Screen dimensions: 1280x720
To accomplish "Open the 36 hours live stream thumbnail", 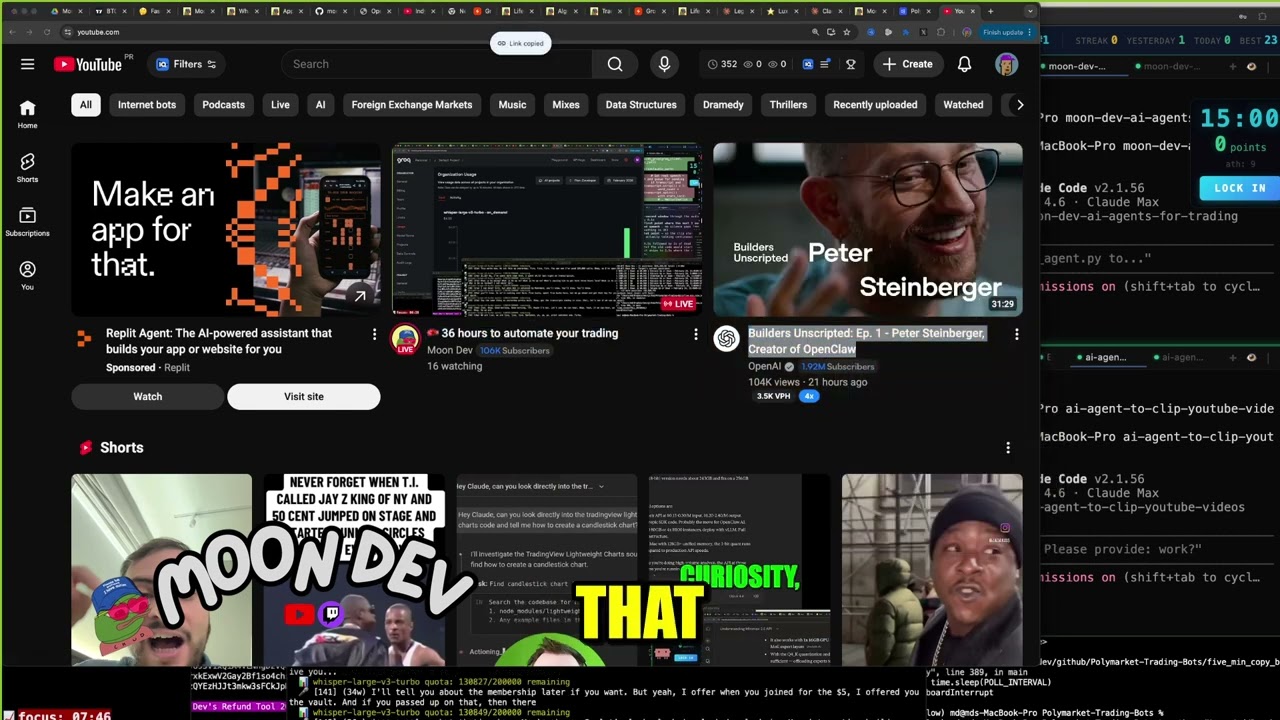I will coord(547,229).
